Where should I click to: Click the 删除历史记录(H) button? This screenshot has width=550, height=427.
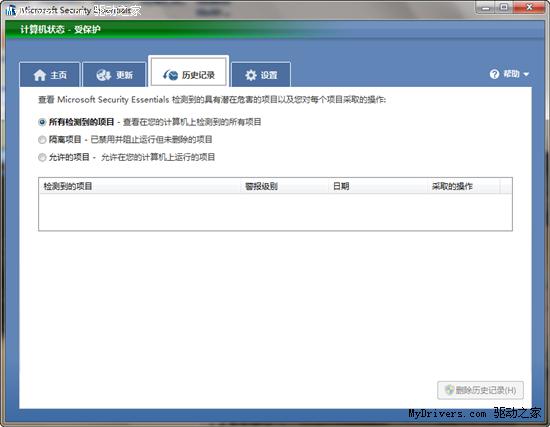click(x=480, y=390)
